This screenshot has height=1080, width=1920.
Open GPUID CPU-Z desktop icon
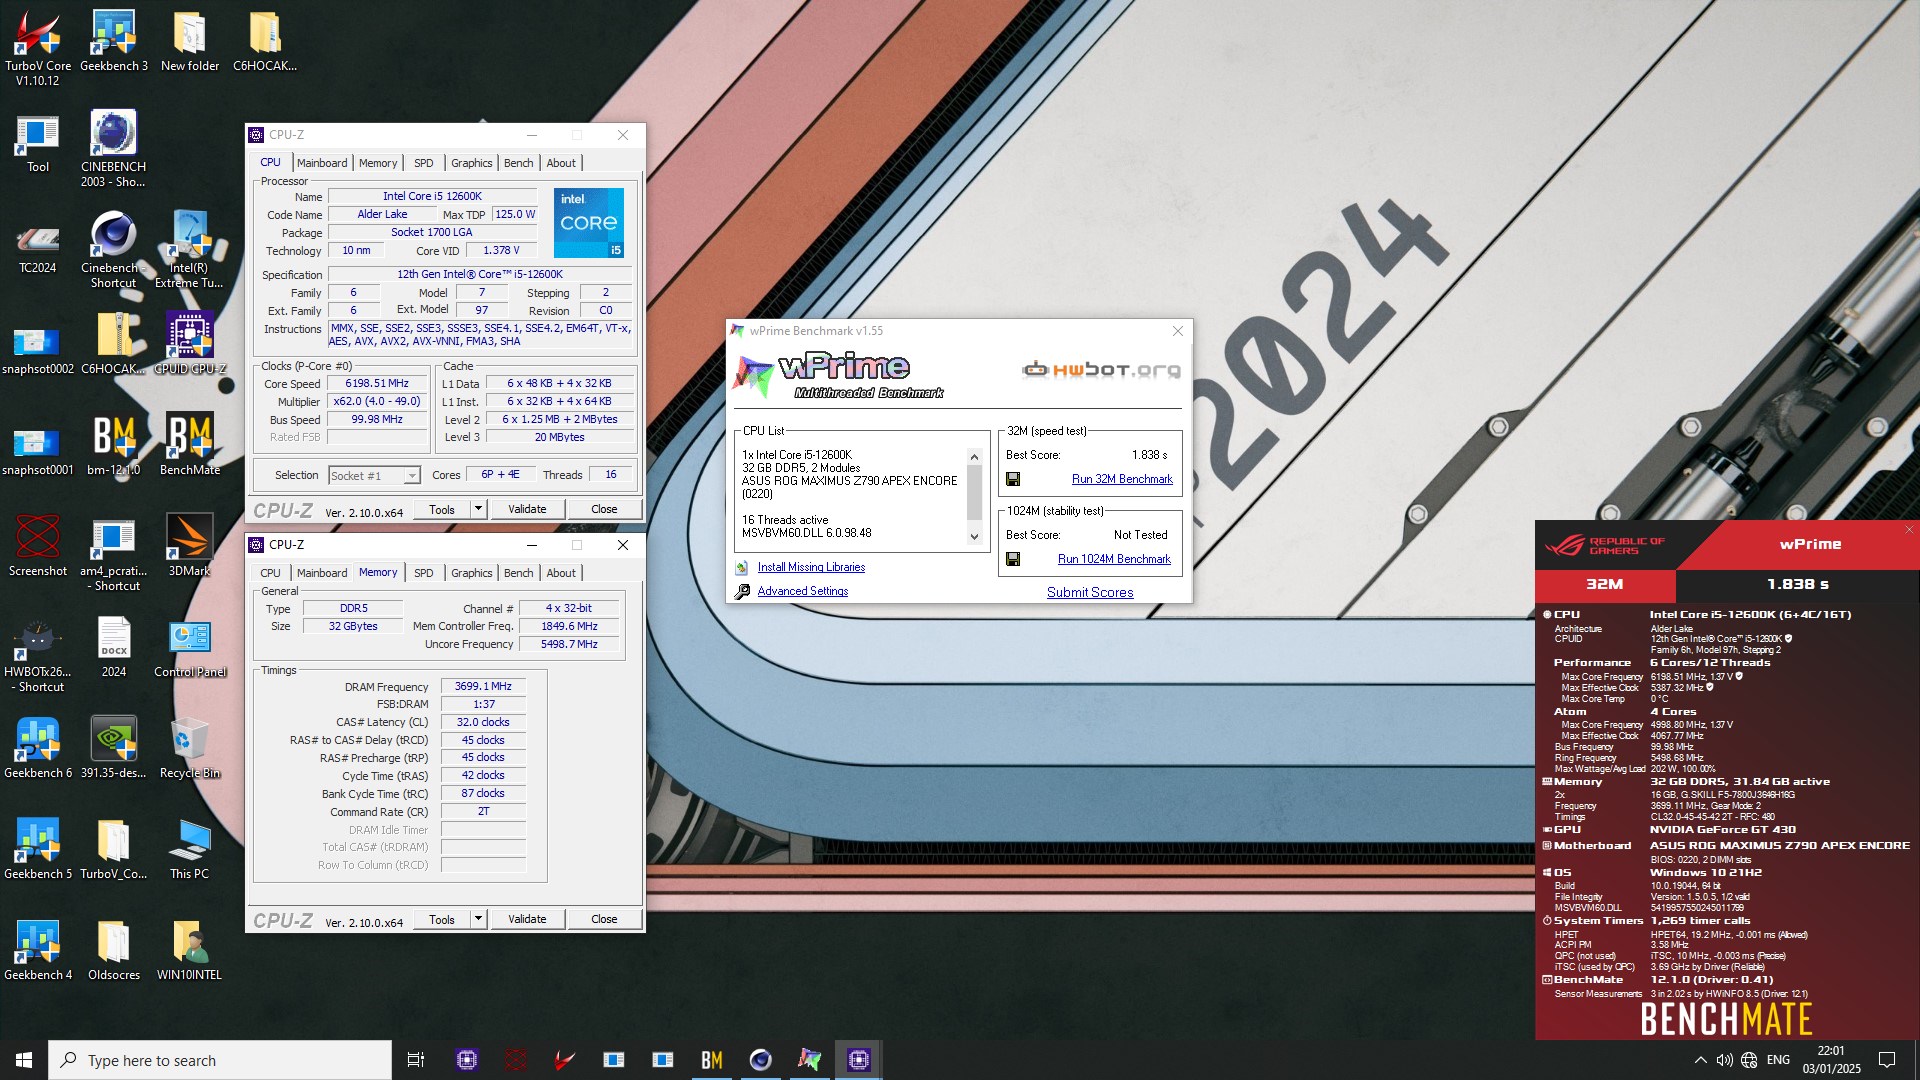[190, 344]
